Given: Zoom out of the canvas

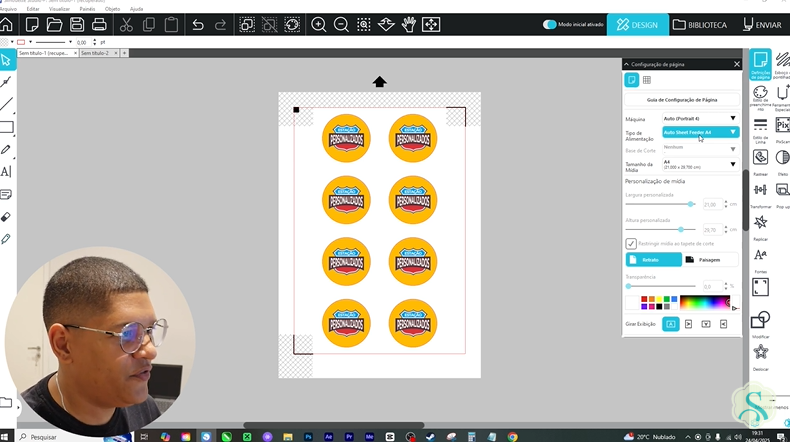Looking at the screenshot, I should (x=341, y=24).
